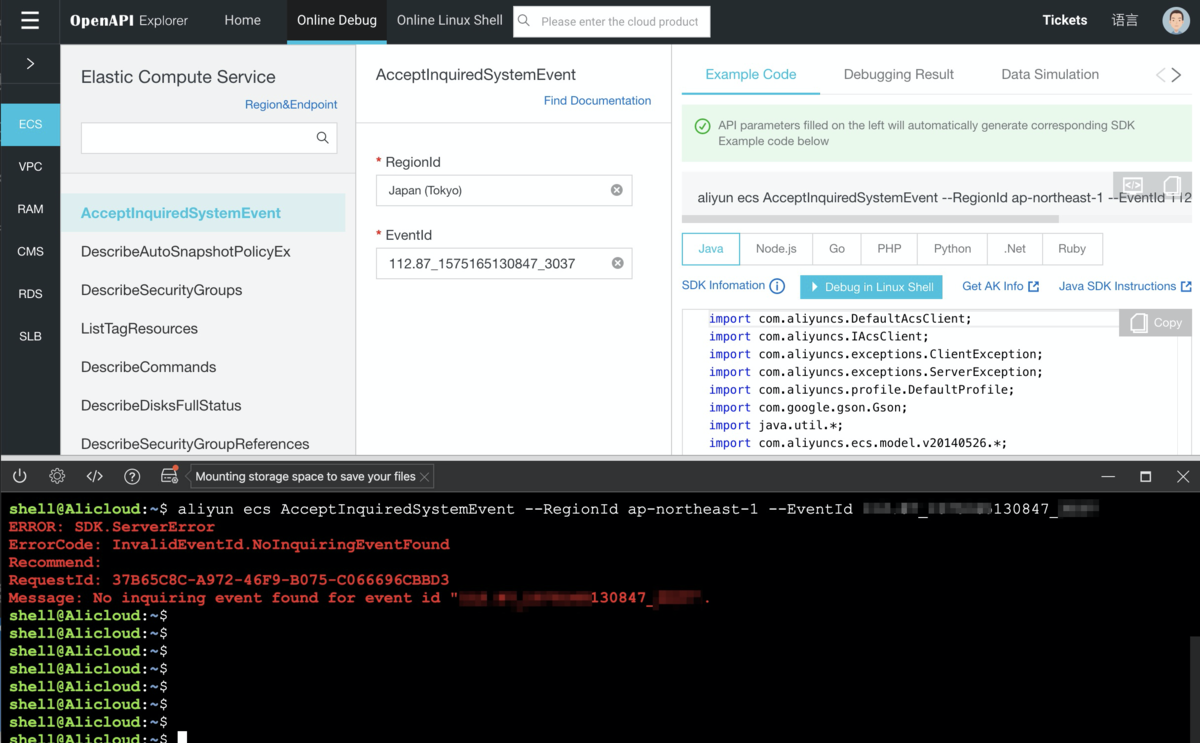Expand the collapsed left sidebar chevron

30,64
